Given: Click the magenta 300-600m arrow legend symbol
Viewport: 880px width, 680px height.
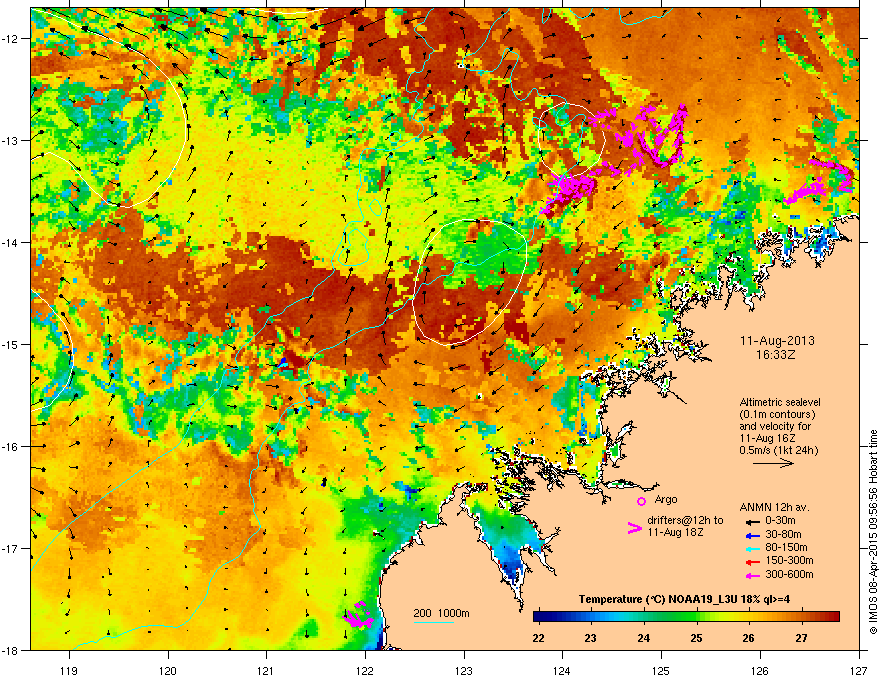Looking at the screenshot, I should pyautogui.click(x=753, y=575).
